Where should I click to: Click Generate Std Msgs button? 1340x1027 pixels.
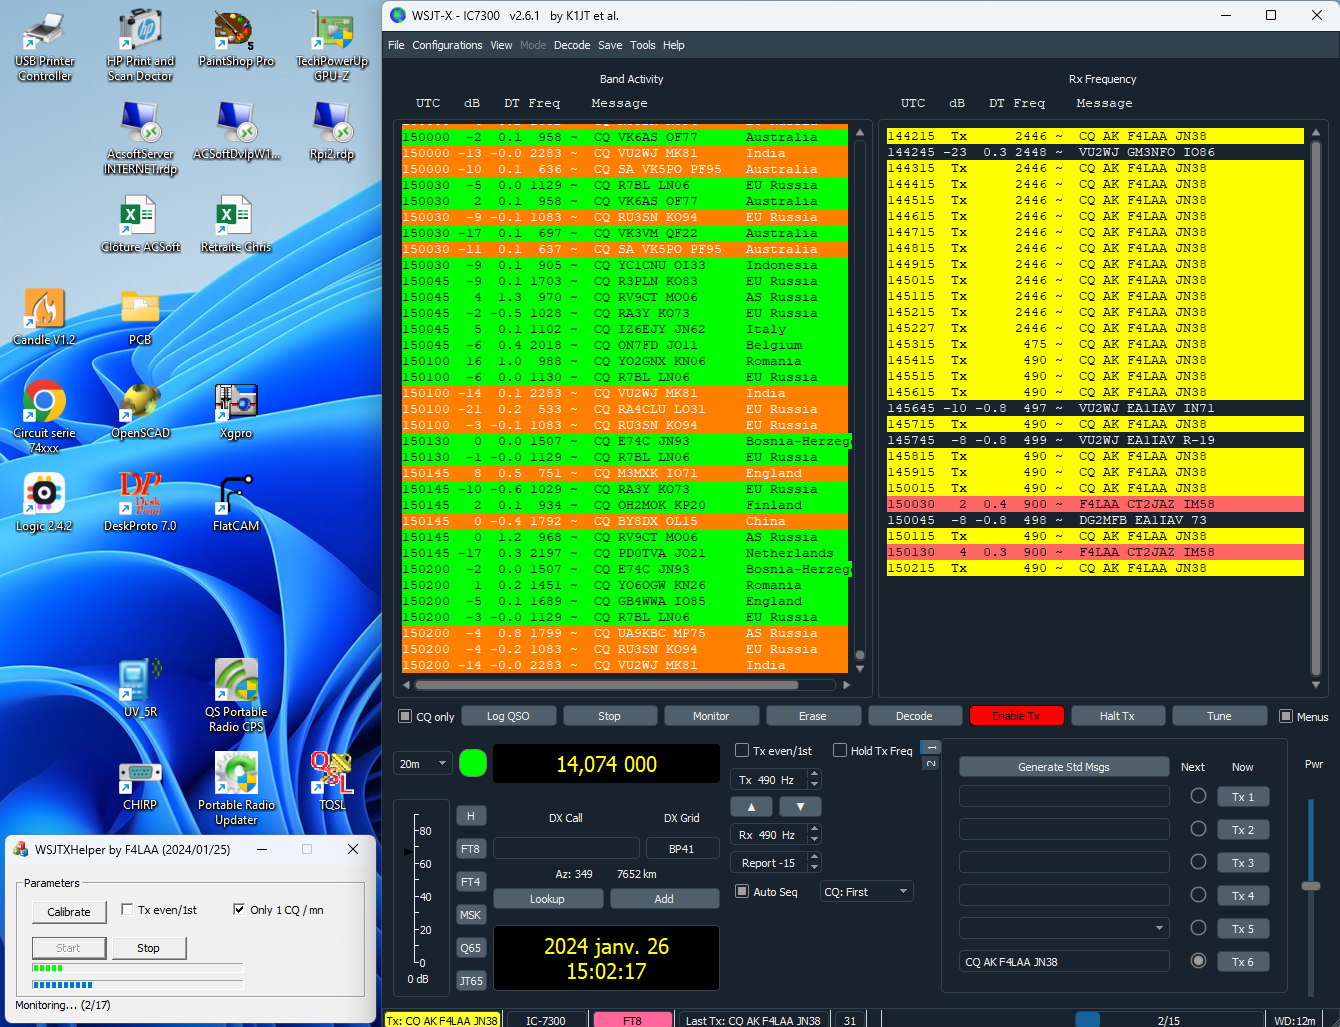pos(1064,767)
